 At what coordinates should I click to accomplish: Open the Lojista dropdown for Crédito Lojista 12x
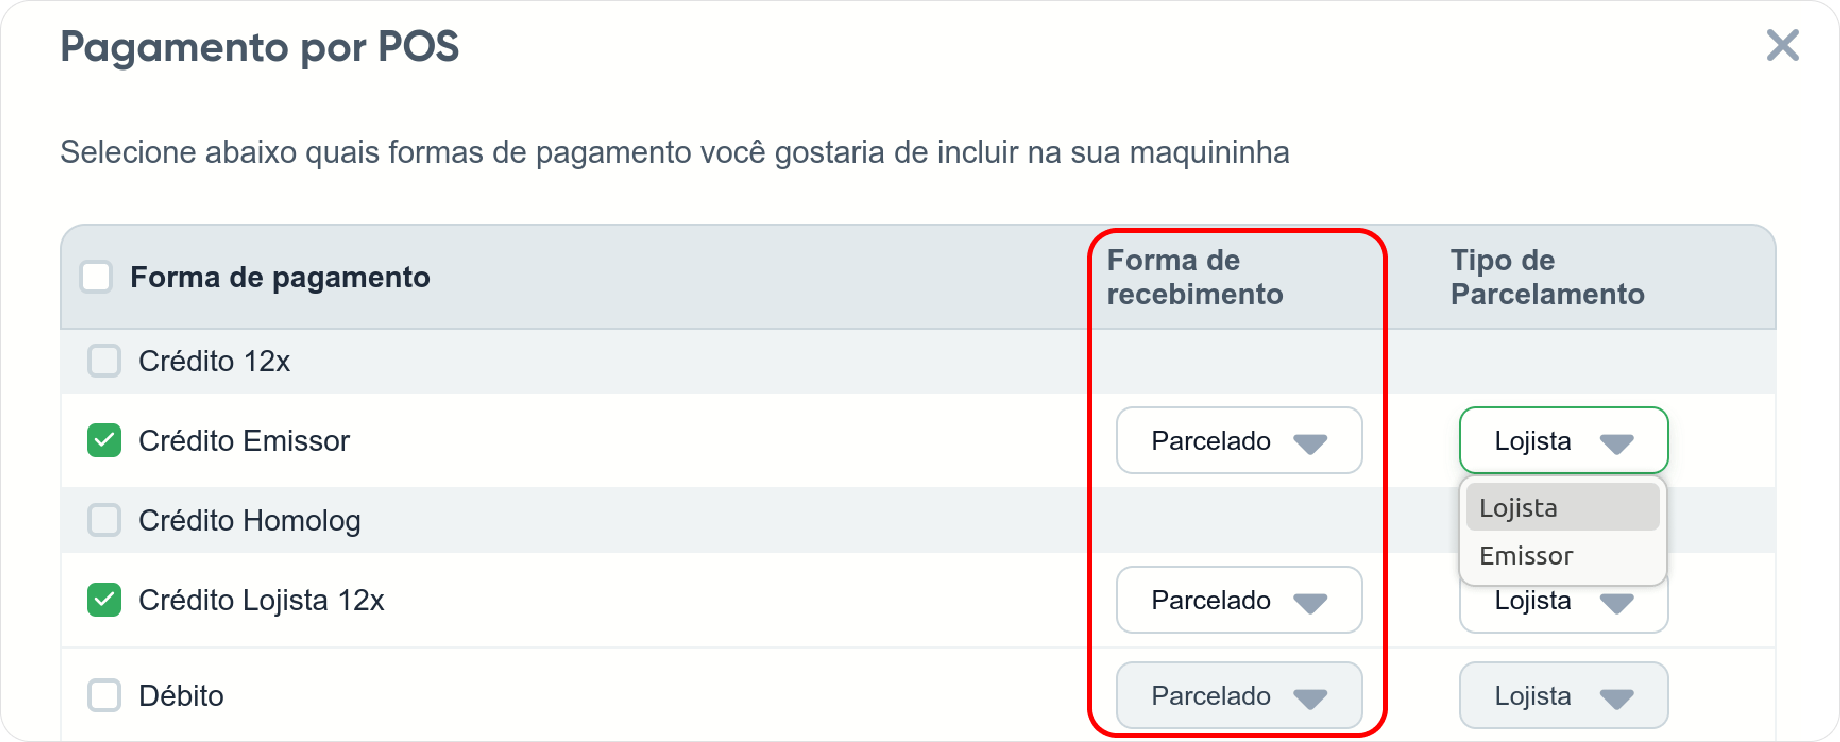click(1563, 600)
